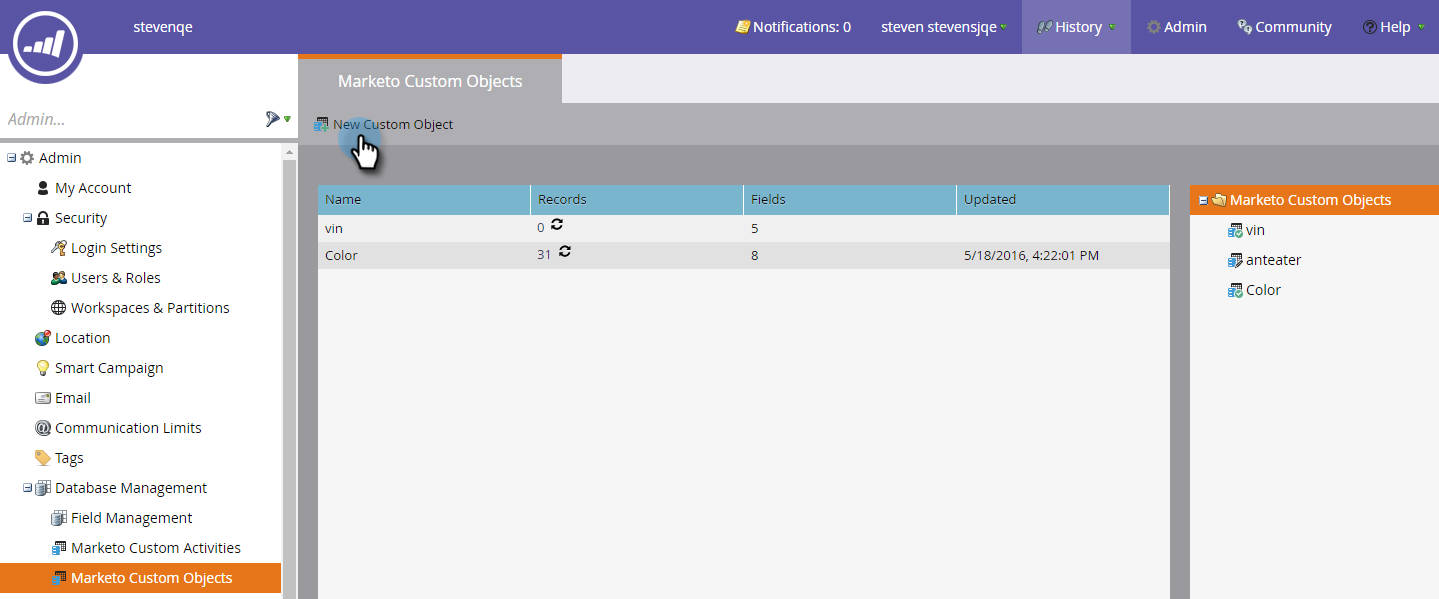
Task: Click the Help globe icon
Action: 1371,26
